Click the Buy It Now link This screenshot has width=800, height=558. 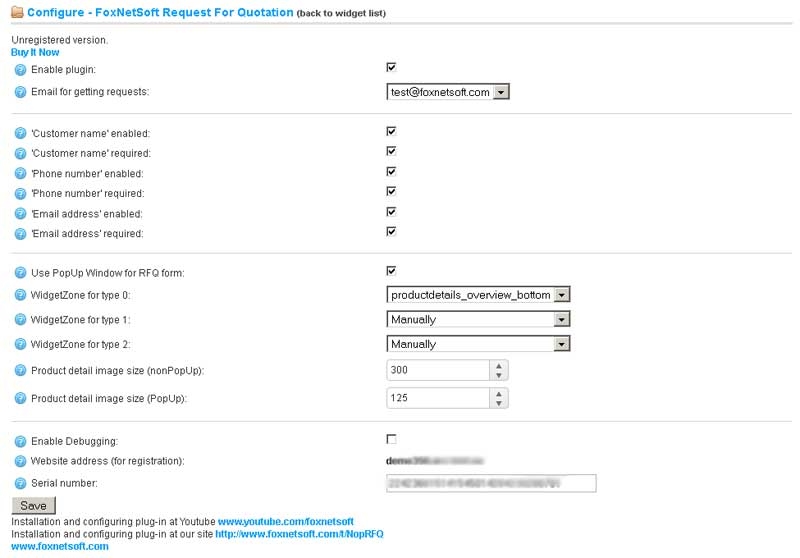pyautogui.click(x=35, y=53)
